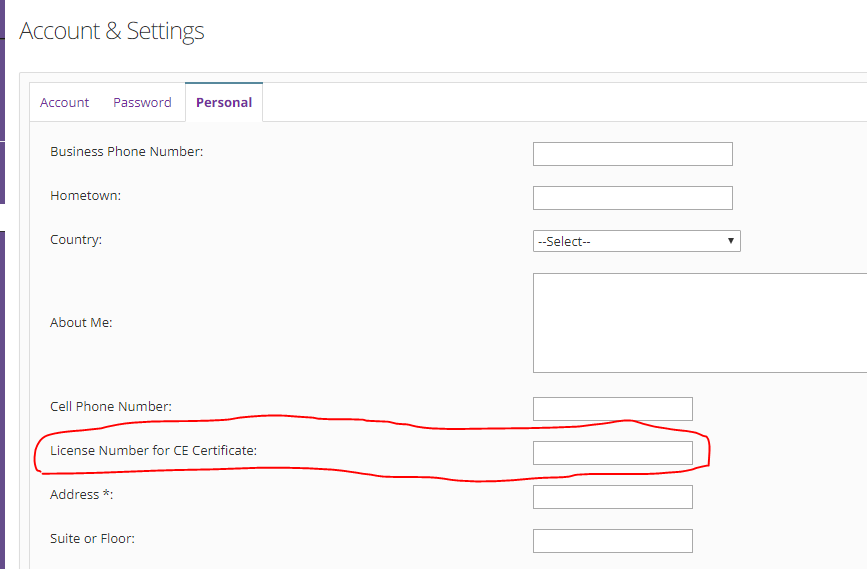The height and width of the screenshot is (569, 867).
Task: Click the License Number for CE Certificate input box
Action: pos(612,453)
